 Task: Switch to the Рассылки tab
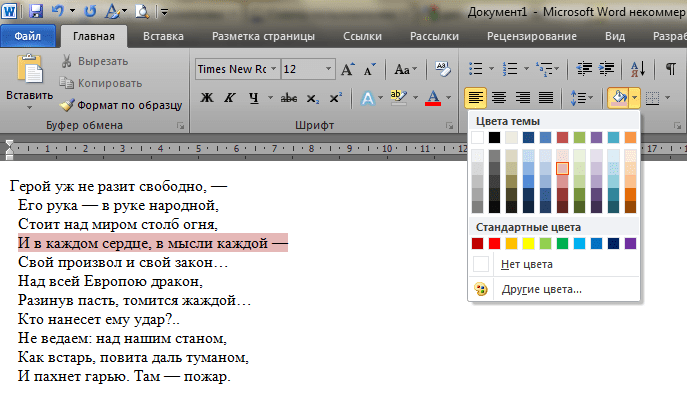tap(434, 36)
